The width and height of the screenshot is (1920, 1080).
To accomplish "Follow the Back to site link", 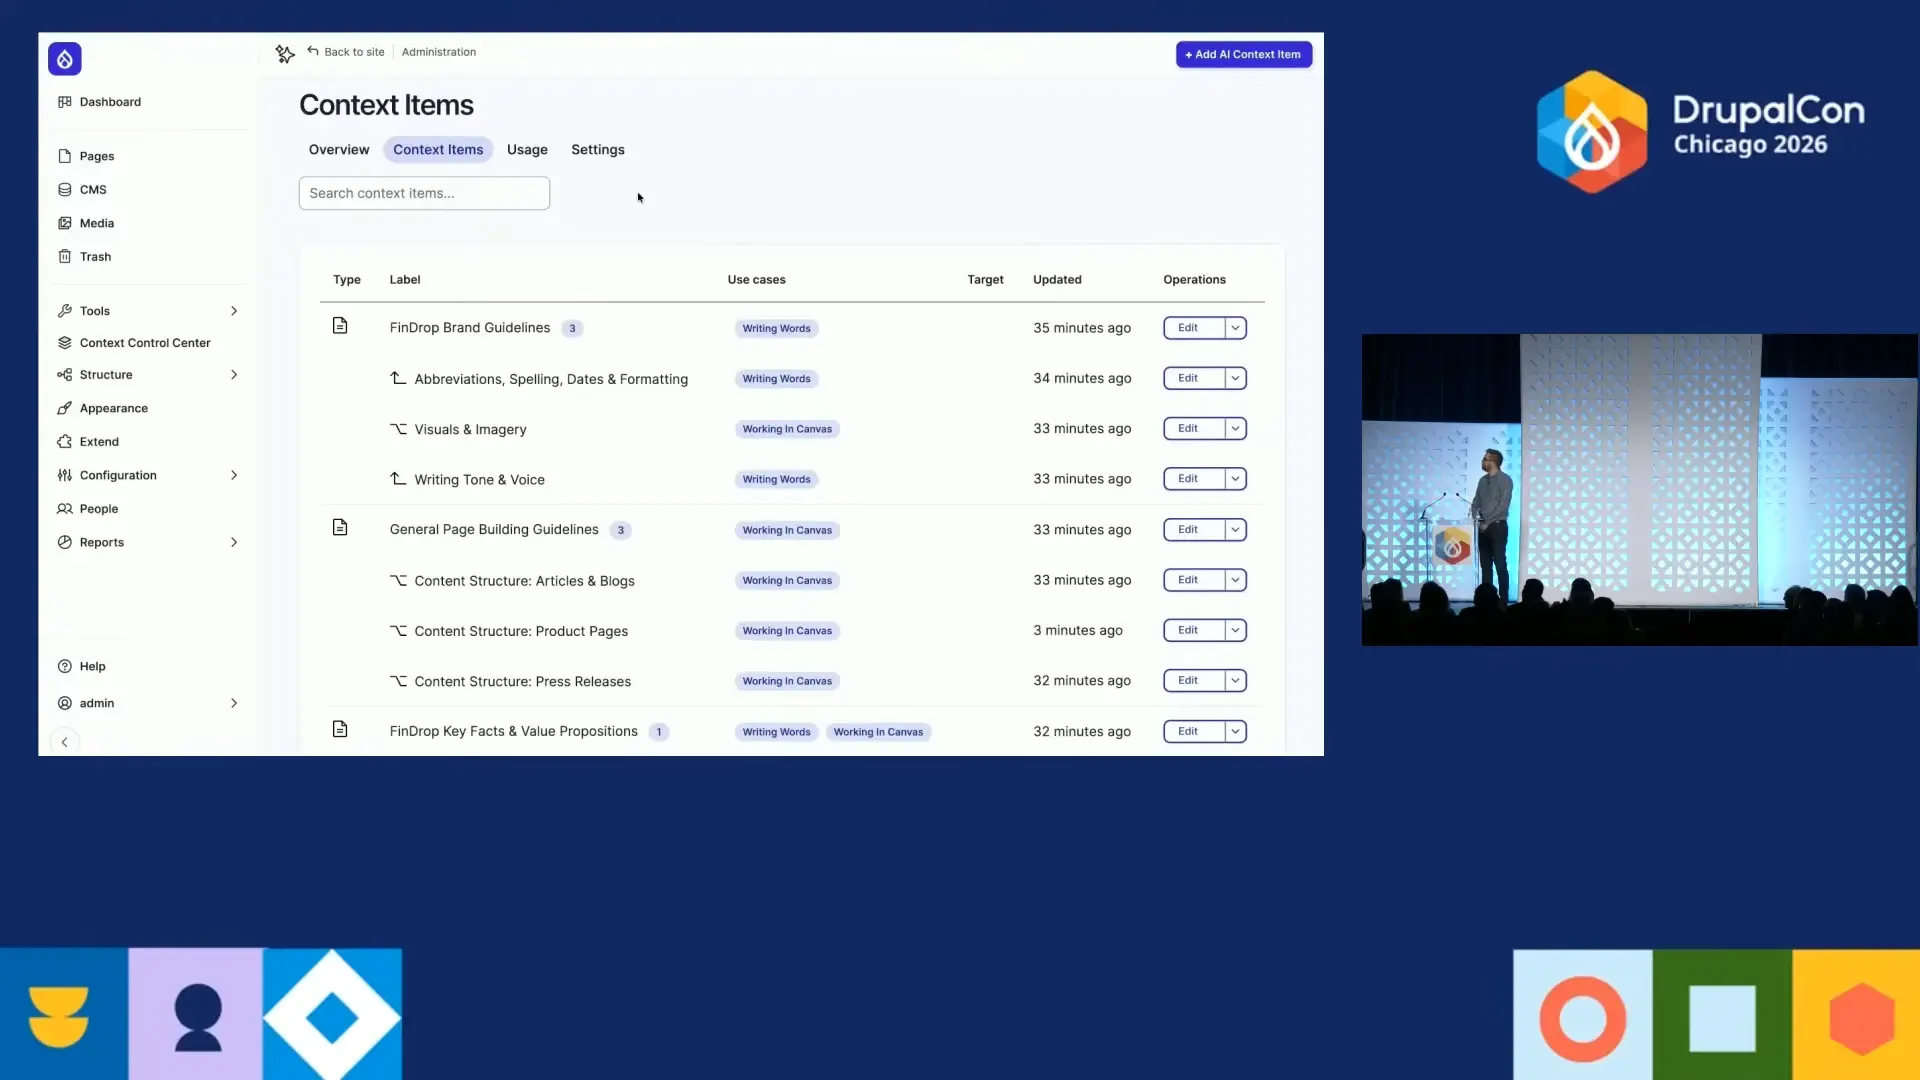I will pos(346,52).
